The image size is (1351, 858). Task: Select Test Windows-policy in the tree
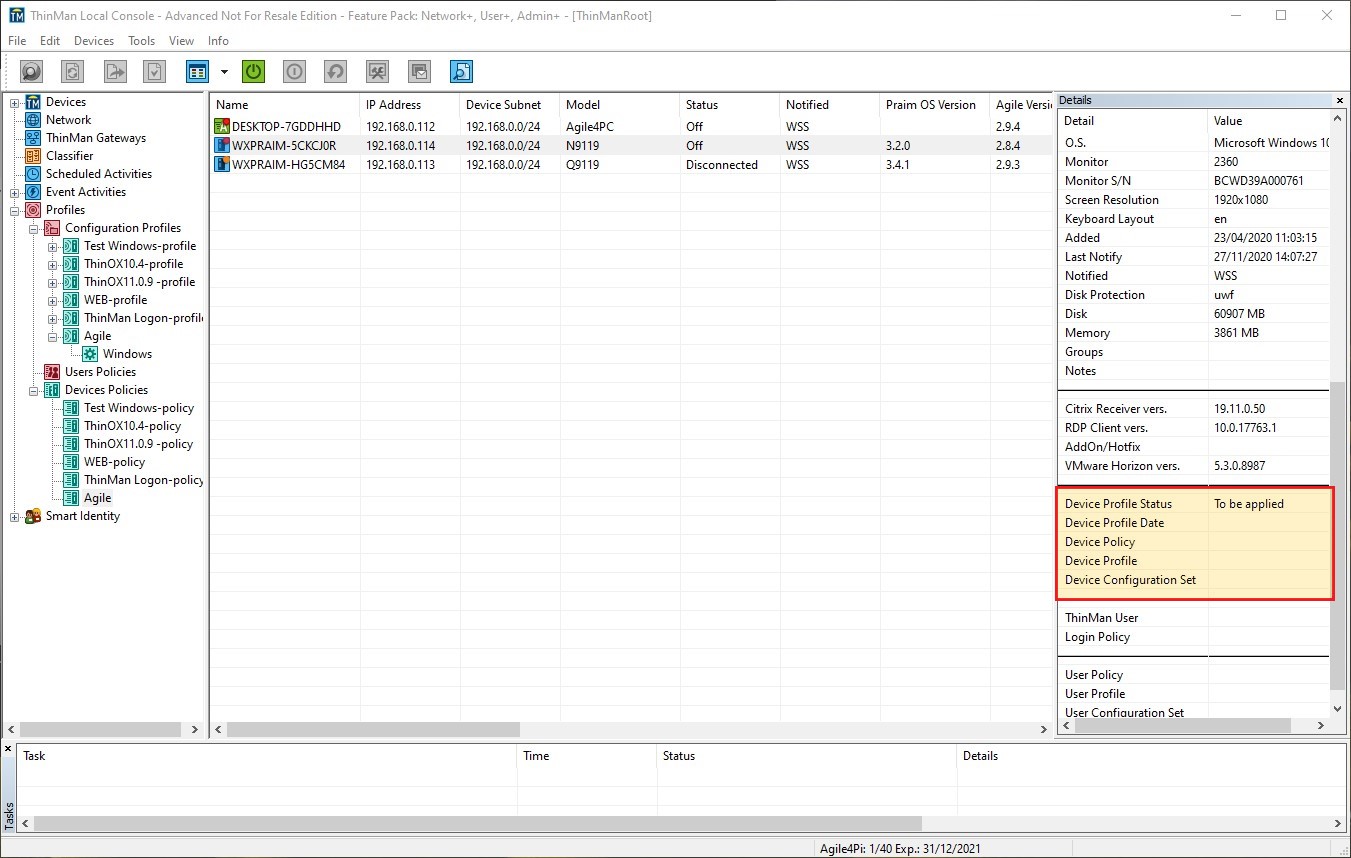[139, 408]
